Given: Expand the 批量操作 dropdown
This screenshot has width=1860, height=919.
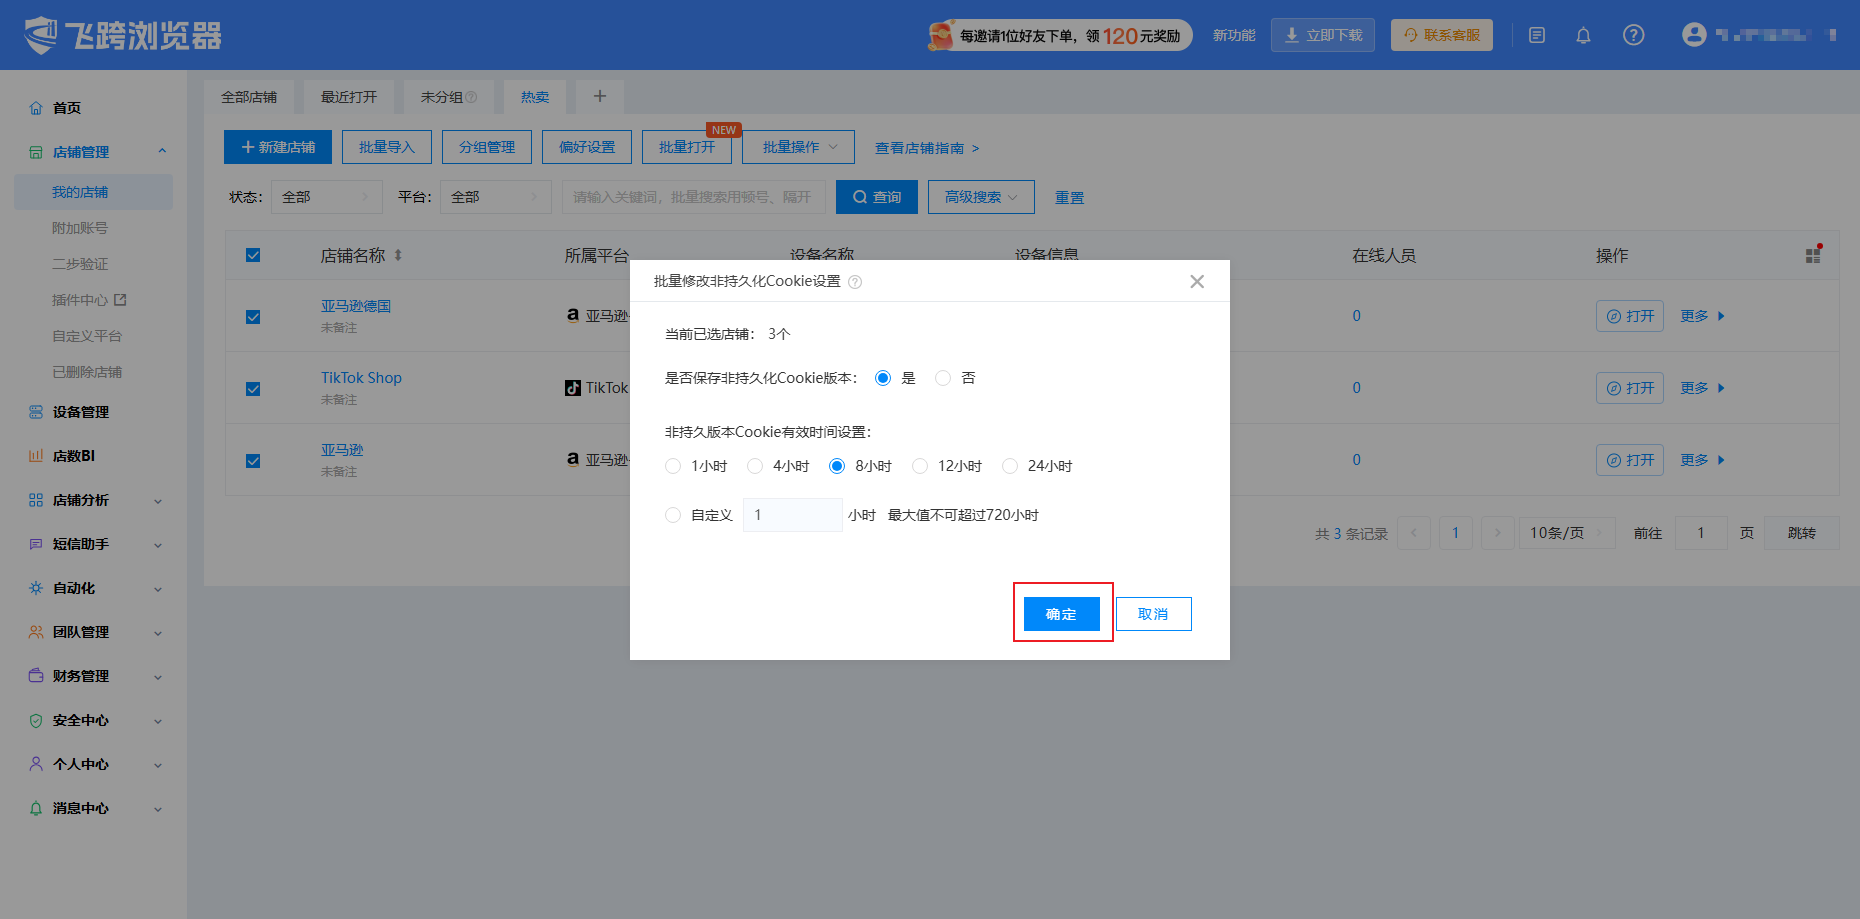Looking at the screenshot, I should (x=798, y=147).
